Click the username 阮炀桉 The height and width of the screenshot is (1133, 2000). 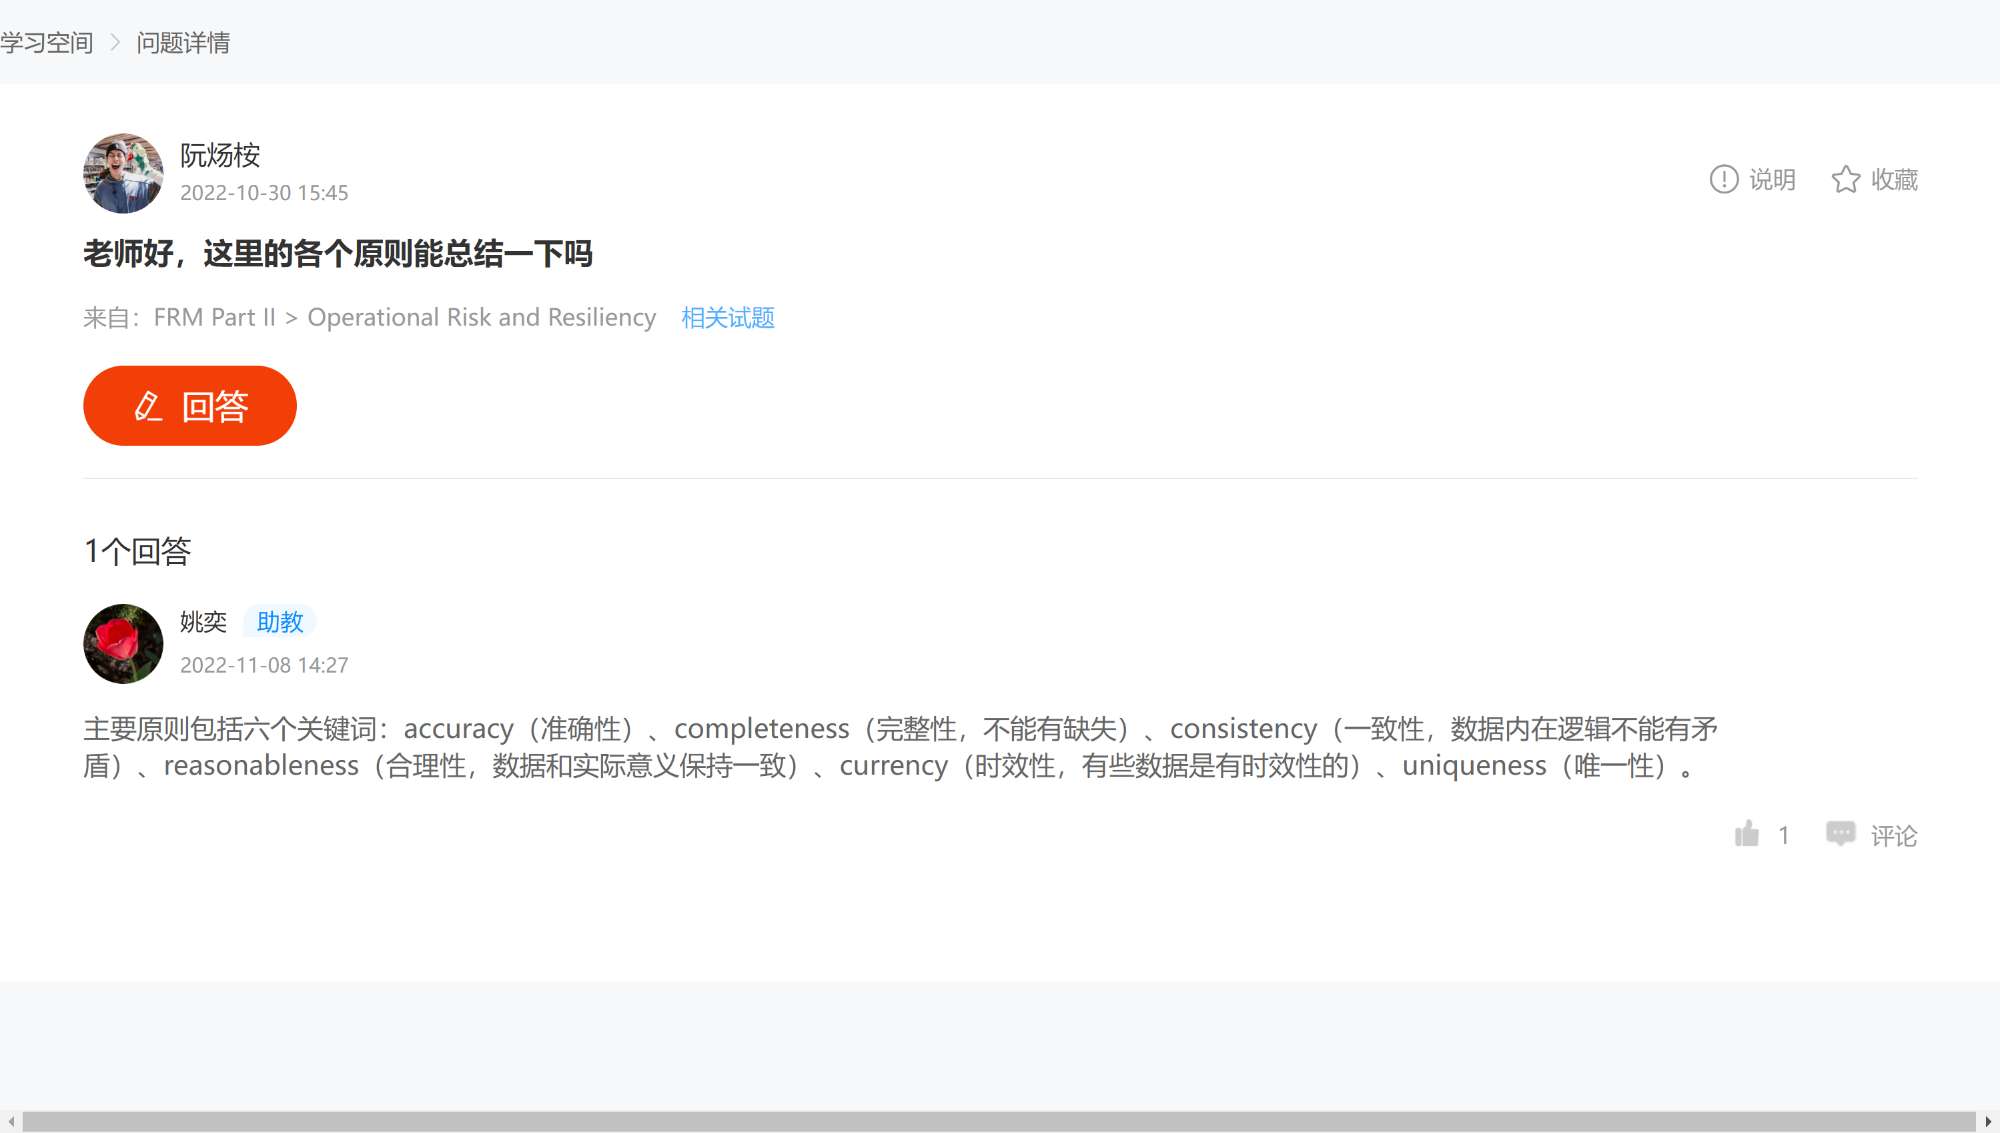(x=220, y=155)
